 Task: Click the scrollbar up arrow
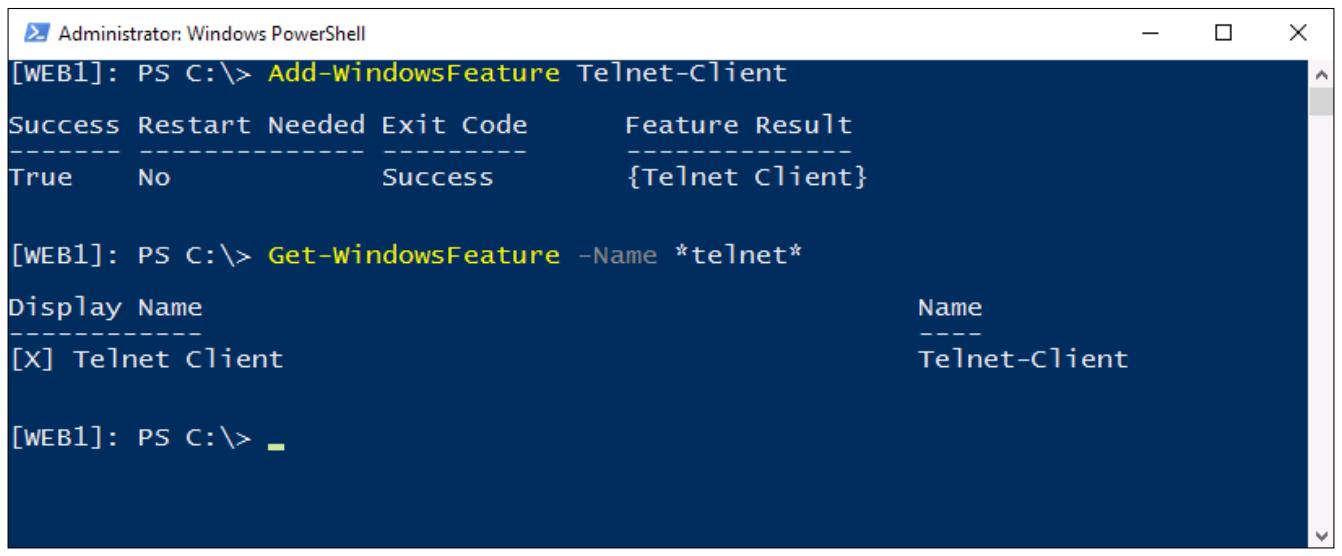1318,75
